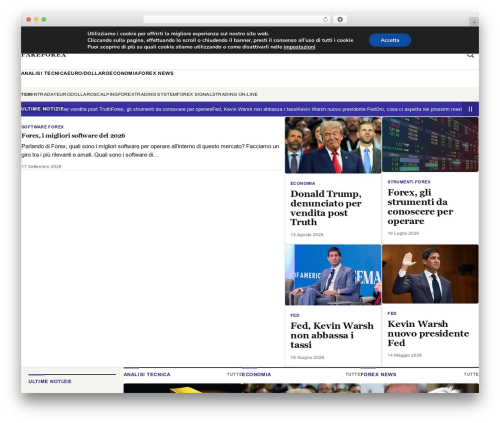Viewport: 500px width, 423px height.
Task: Click the FED label above 'non abbassa i tassi'
Action: (295, 315)
